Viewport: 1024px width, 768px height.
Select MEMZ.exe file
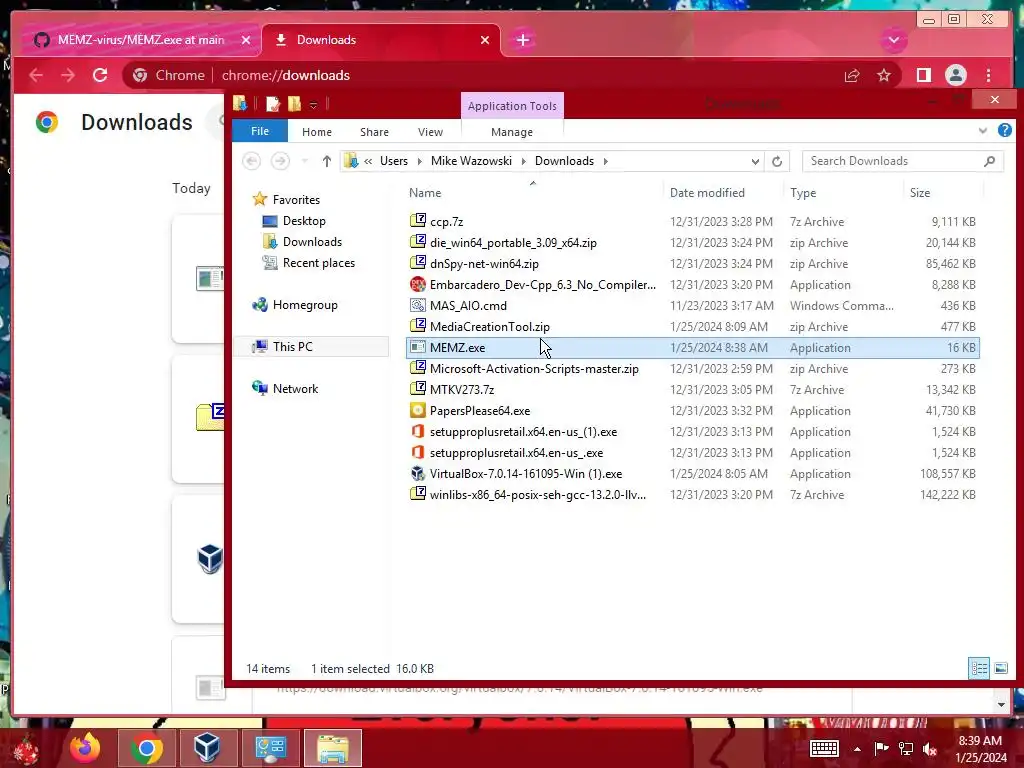point(692,347)
